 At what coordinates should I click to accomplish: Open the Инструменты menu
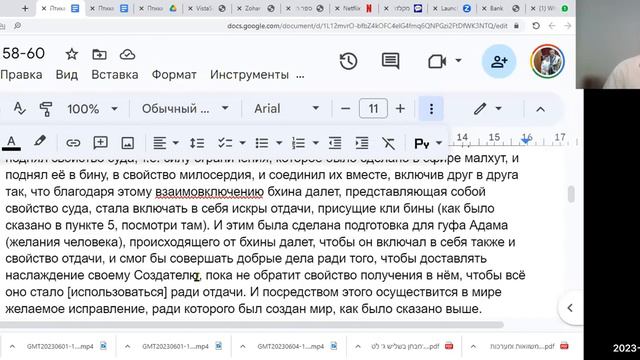click(249, 75)
